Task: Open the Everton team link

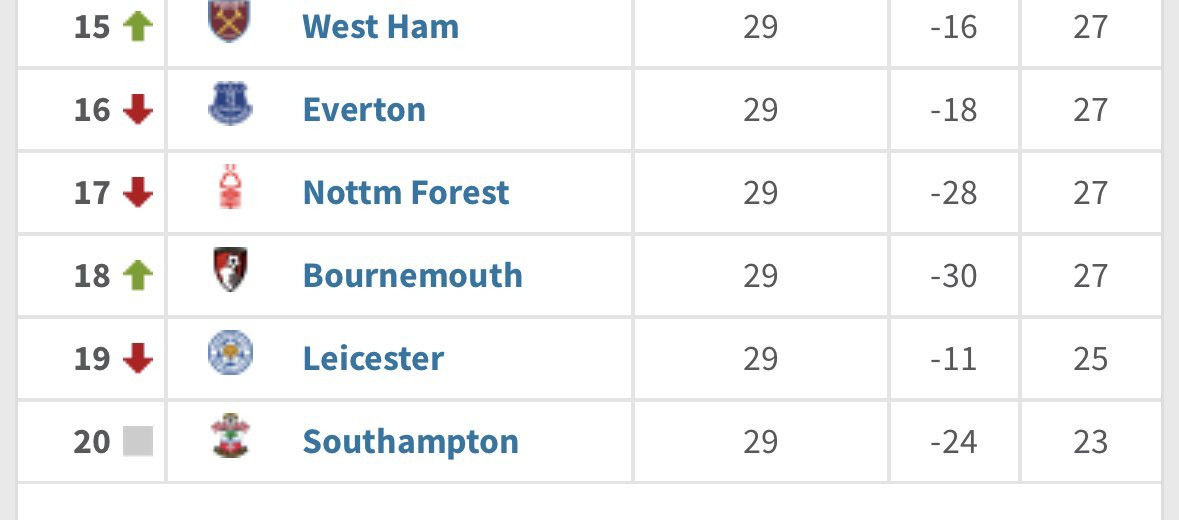Action: [x=364, y=110]
